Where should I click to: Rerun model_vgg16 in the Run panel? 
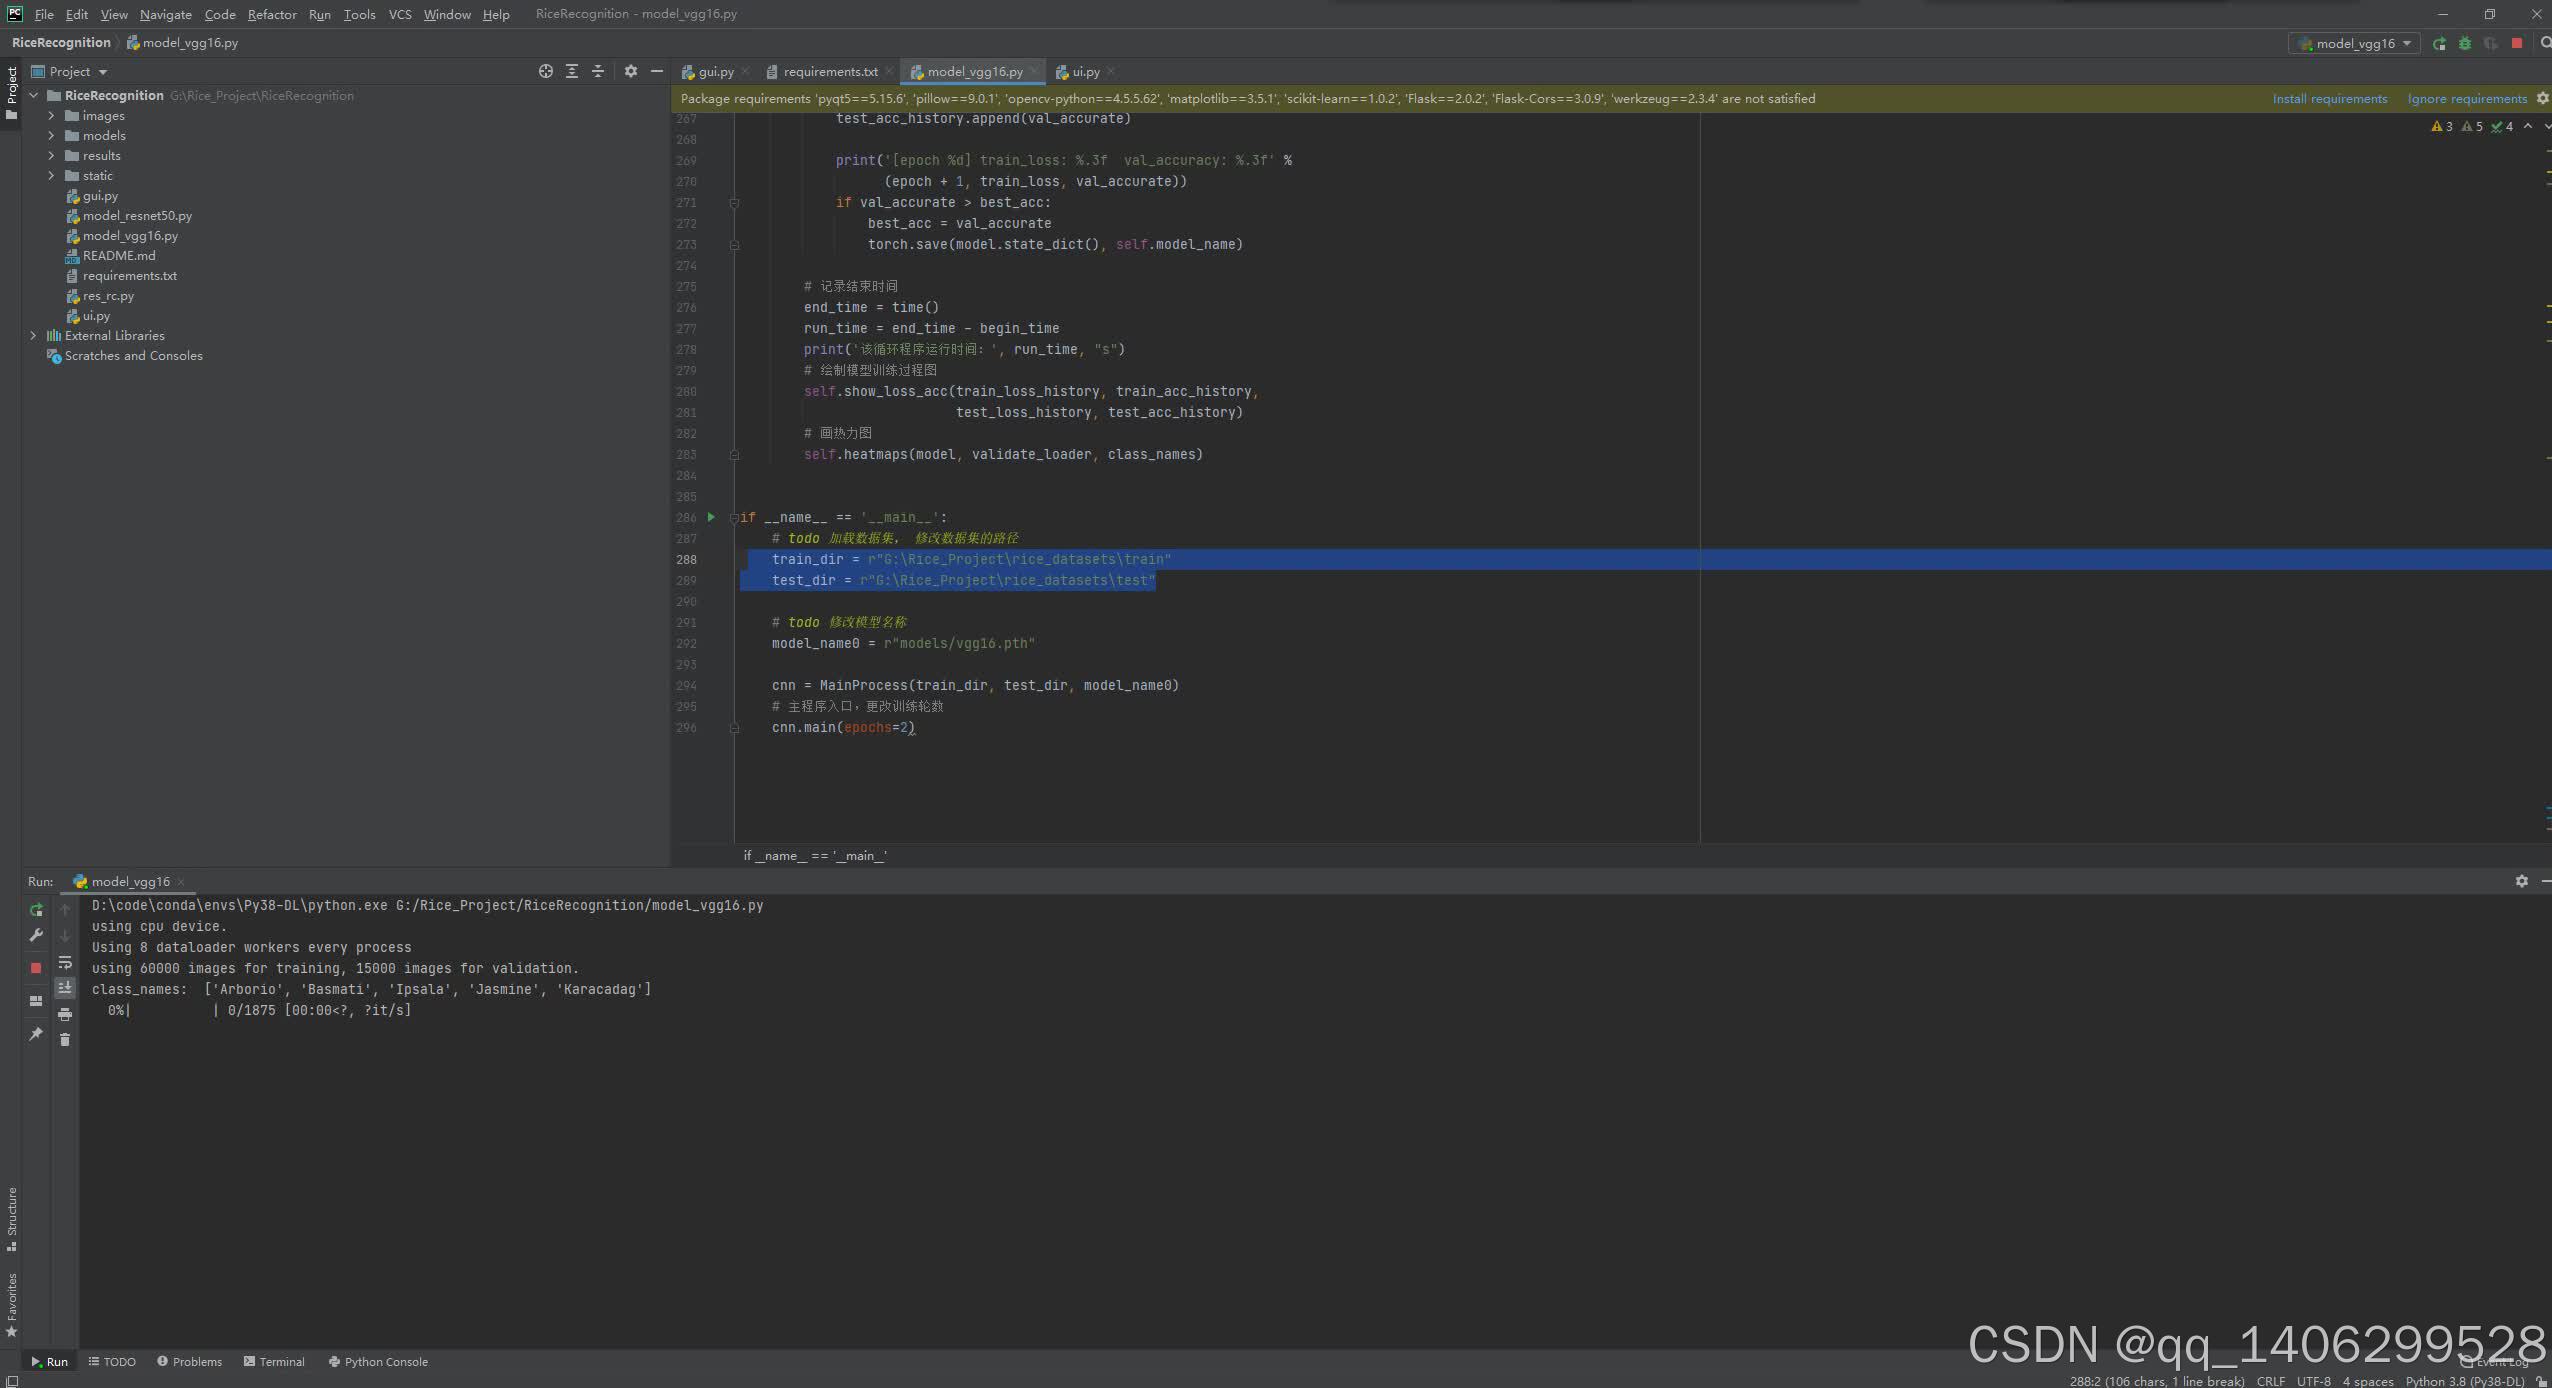(36, 910)
